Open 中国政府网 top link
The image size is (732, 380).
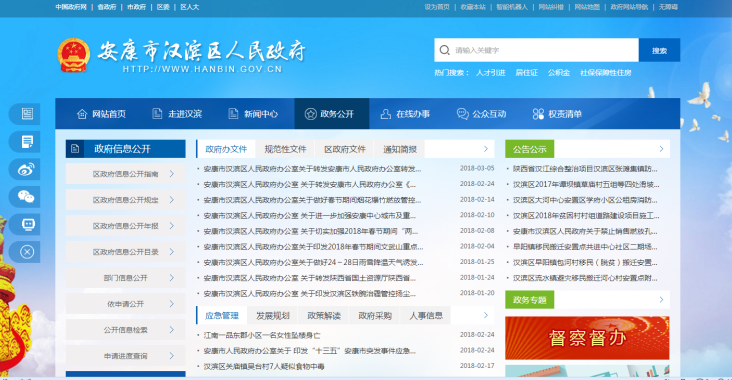pos(71,7)
